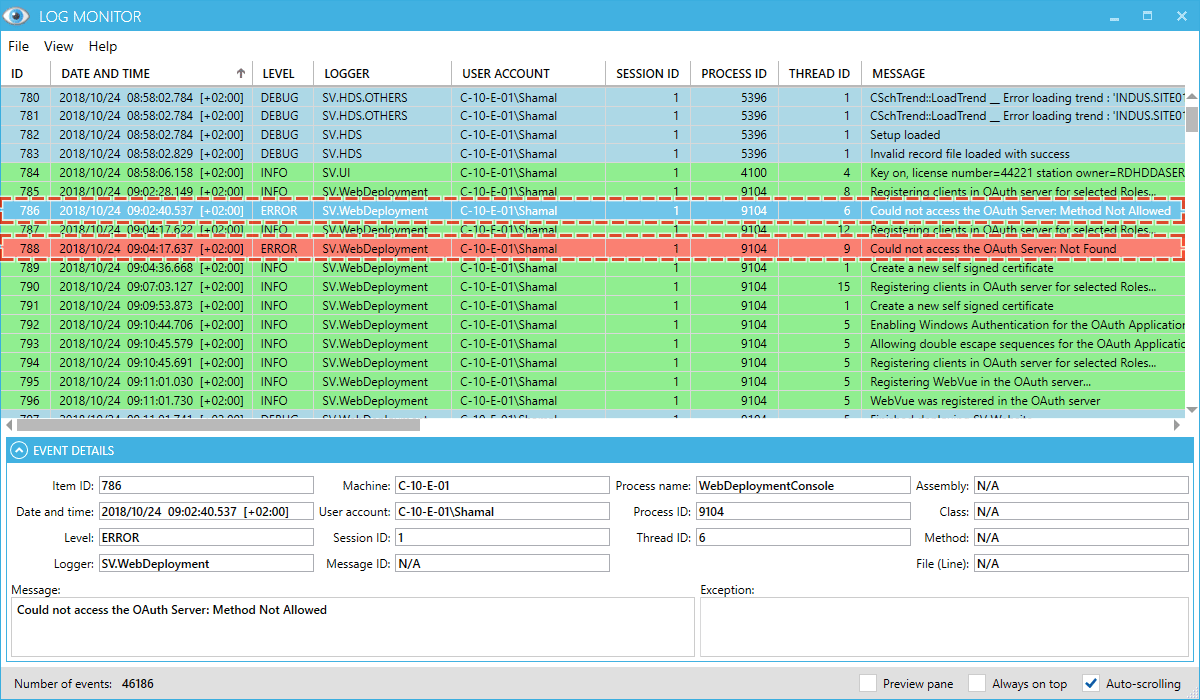Disable the Auto-scrolling checkbox
The image size is (1200, 700).
coord(1091,684)
